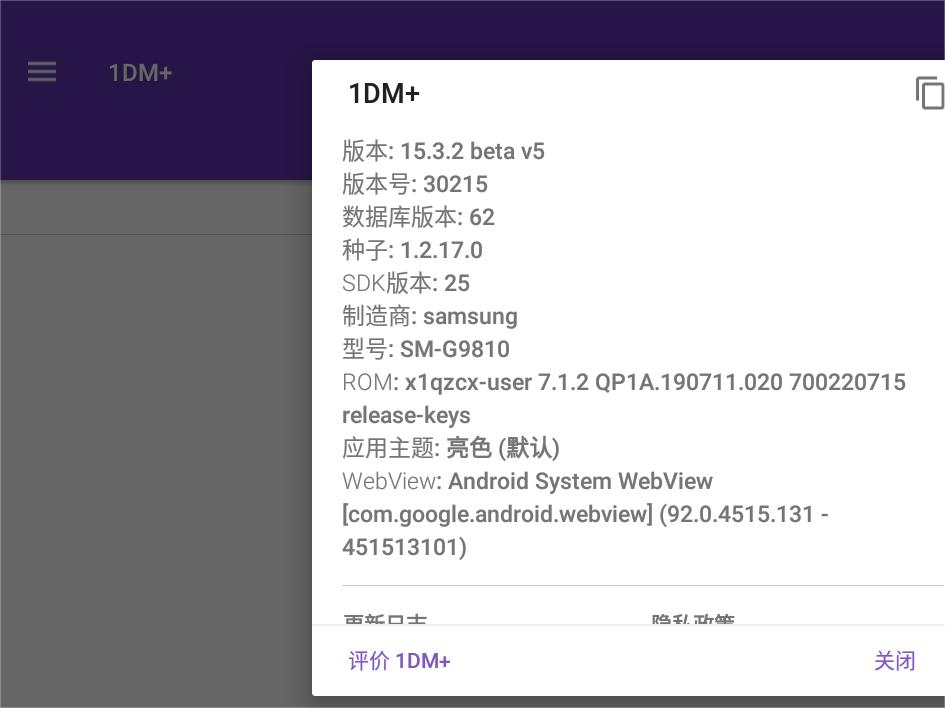Viewport: 945px width, 708px height.
Task: Select the 型号 SM-G9810 model line
Action: tap(425, 349)
